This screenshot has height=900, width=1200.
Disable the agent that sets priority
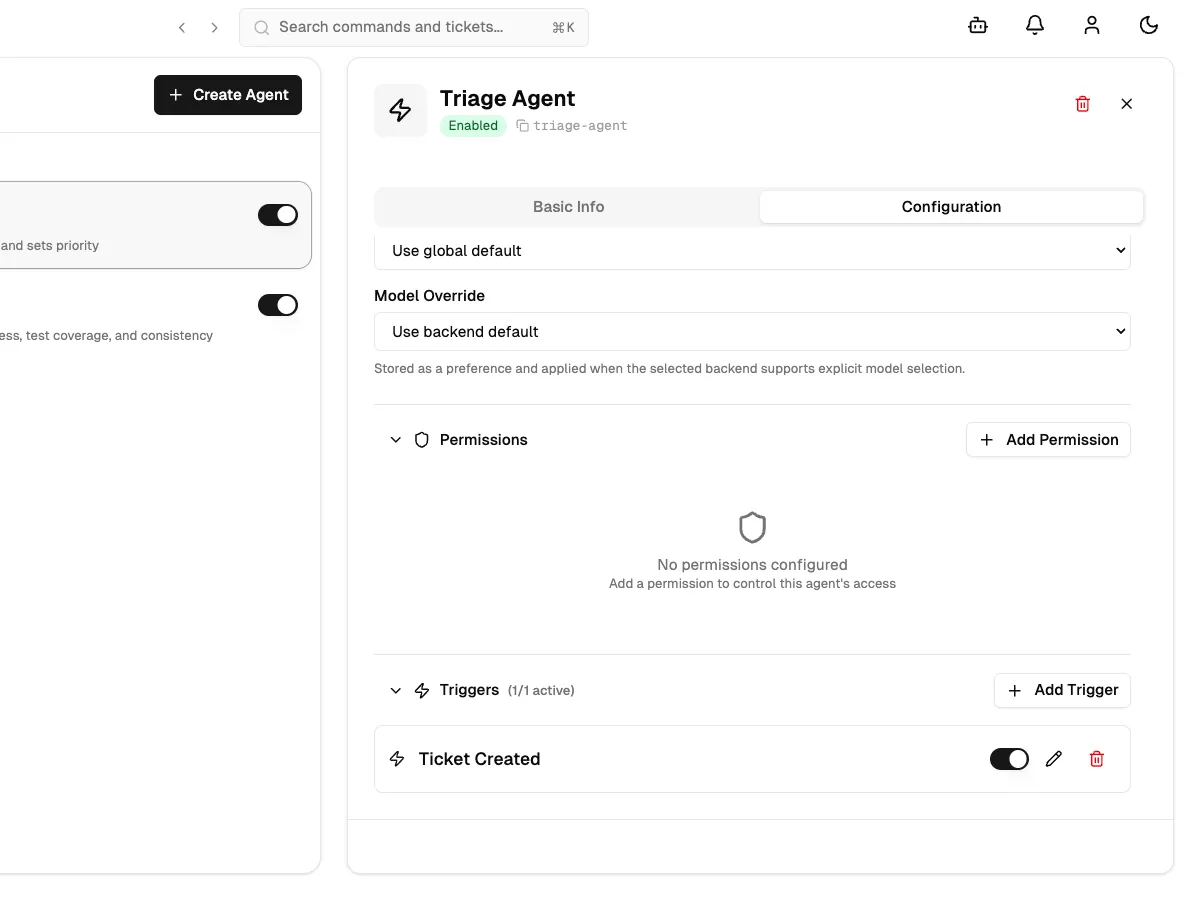[278, 214]
